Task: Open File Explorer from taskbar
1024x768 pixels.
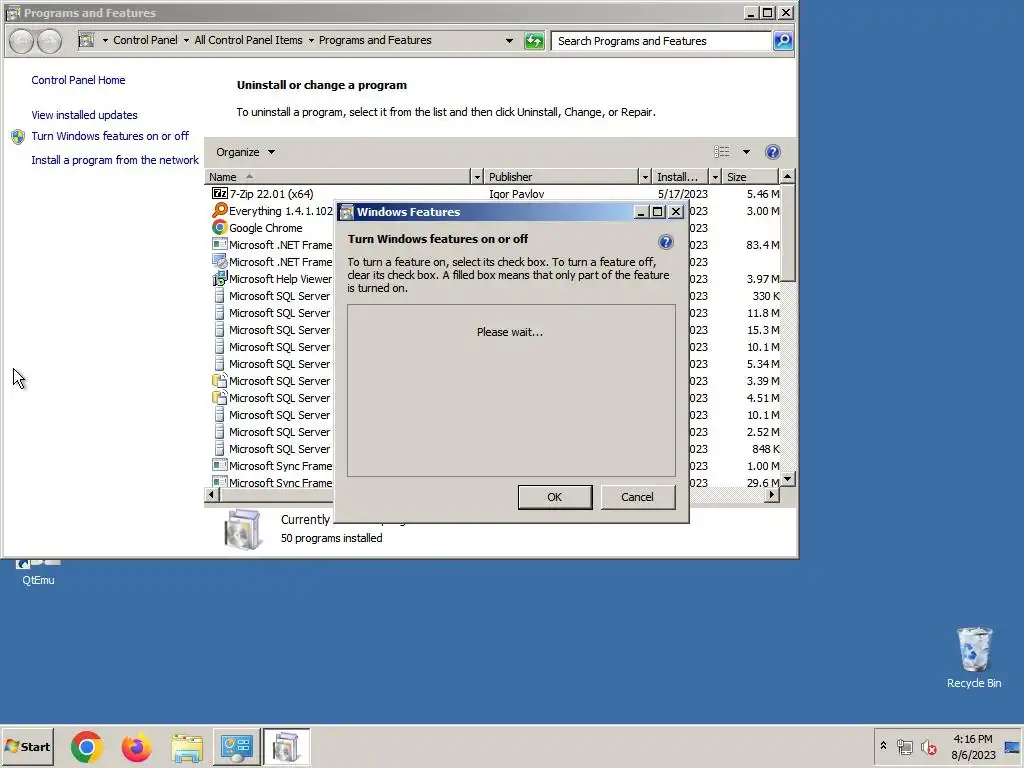Action: 187,747
